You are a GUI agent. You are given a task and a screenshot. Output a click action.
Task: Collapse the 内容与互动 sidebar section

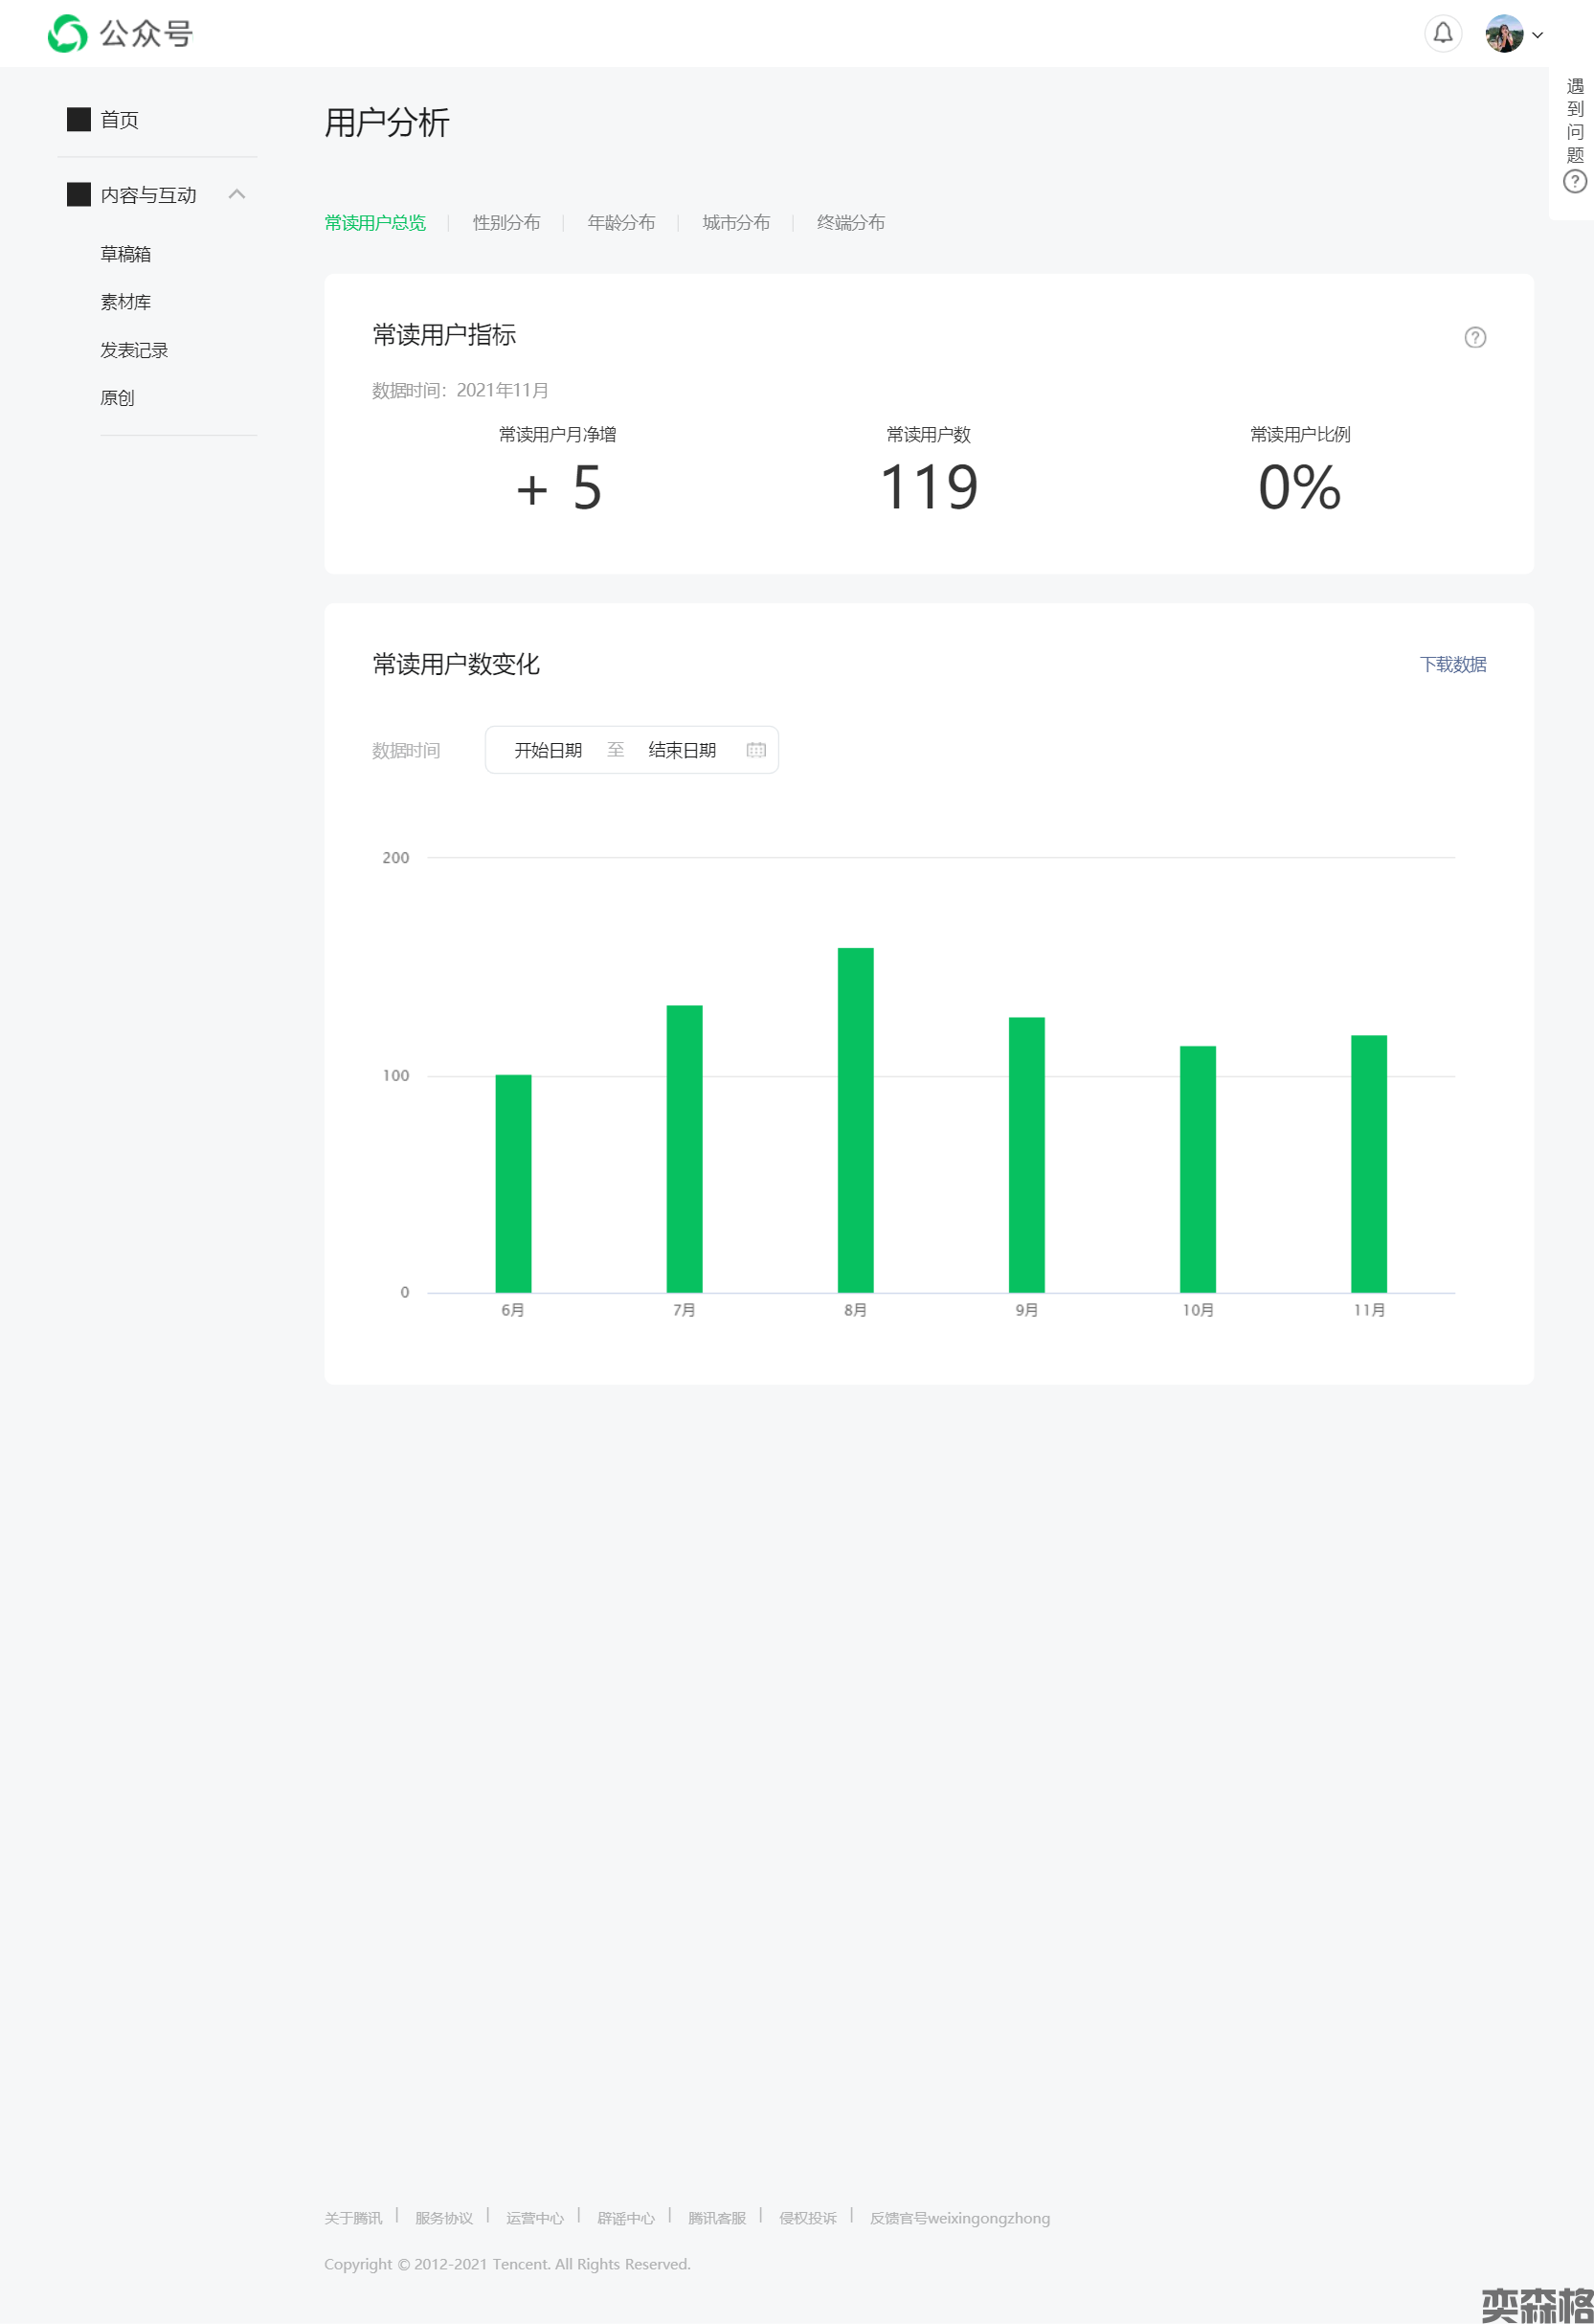tap(237, 194)
